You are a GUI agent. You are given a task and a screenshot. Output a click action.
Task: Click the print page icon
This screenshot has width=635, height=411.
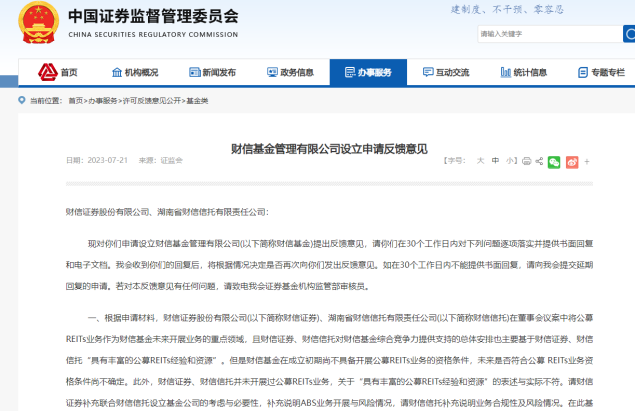pos(526,161)
